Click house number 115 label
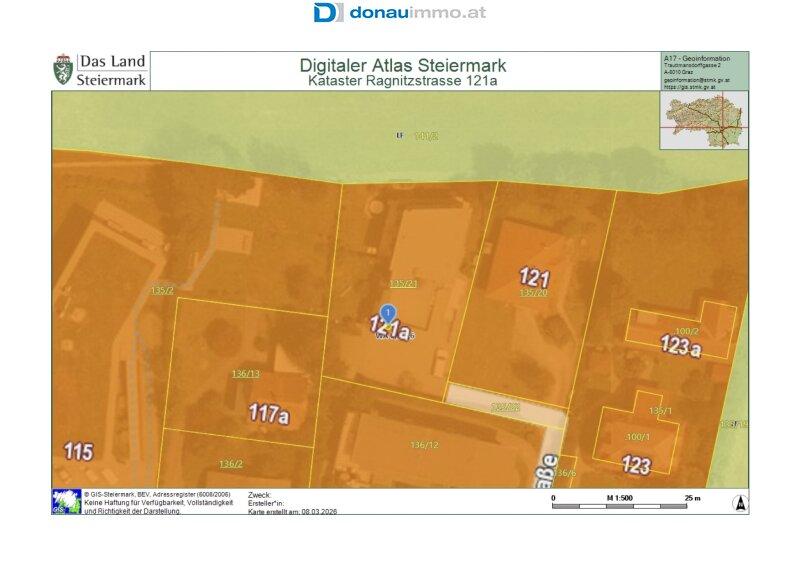The height and width of the screenshot is (566, 800). [x=78, y=451]
